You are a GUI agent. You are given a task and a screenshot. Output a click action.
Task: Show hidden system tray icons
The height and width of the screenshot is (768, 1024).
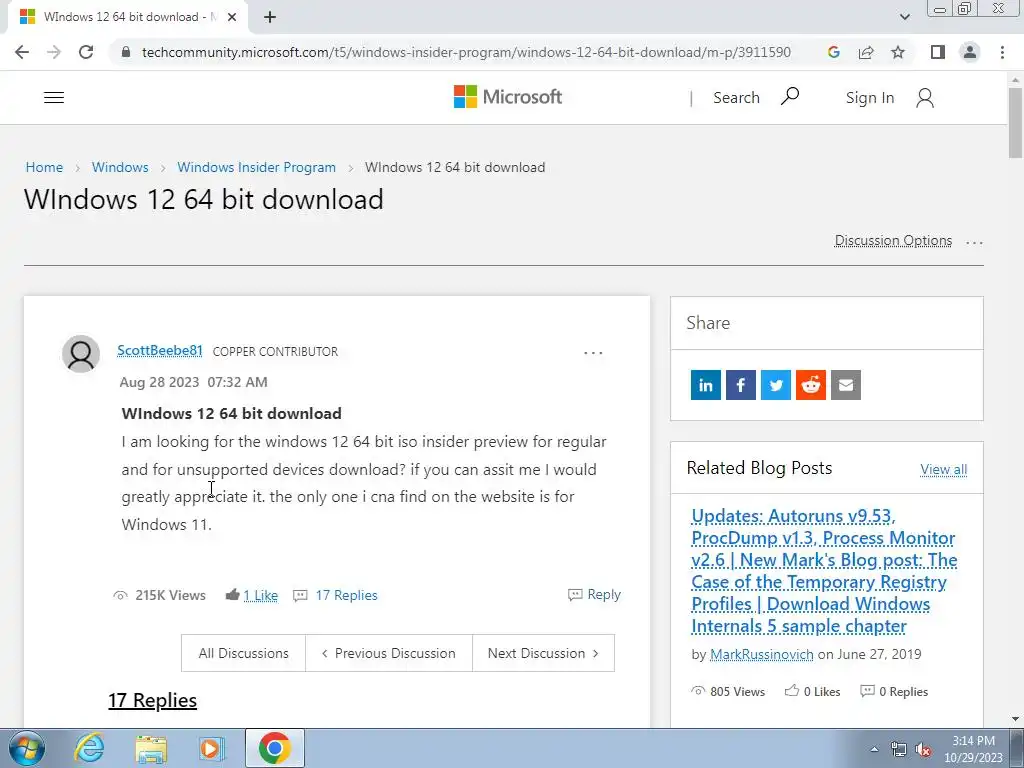click(x=874, y=750)
